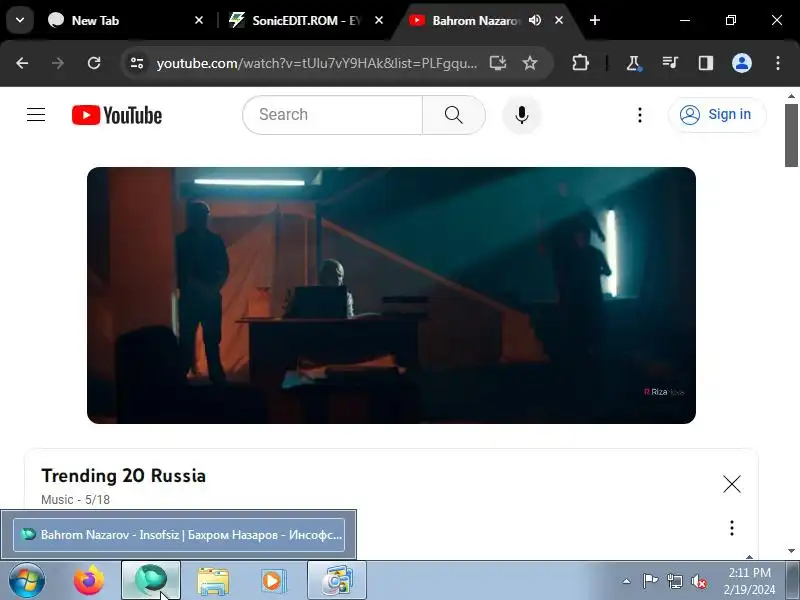The image size is (800, 600).
Task: Open the browser profile avatar
Action: (x=742, y=63)
